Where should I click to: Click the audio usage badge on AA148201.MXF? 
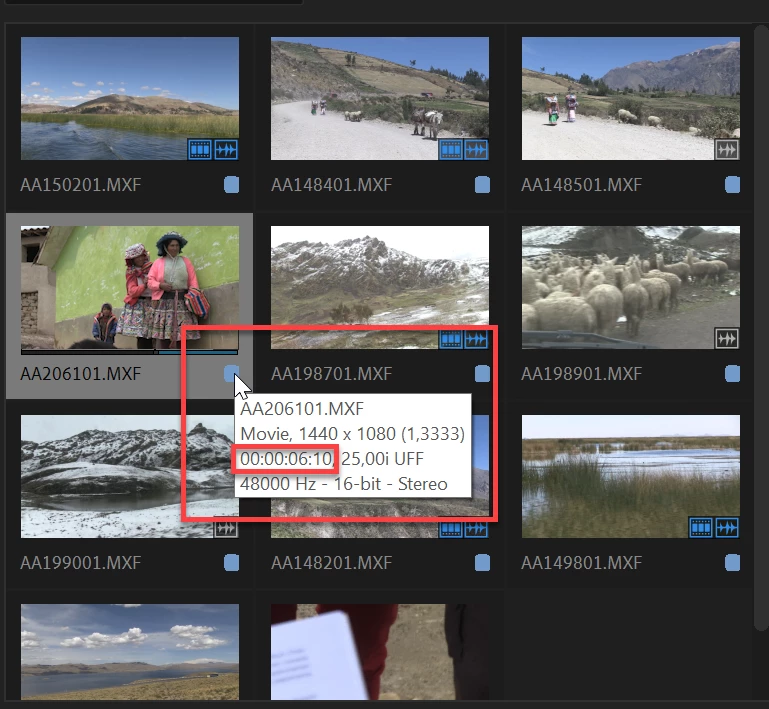476,529
